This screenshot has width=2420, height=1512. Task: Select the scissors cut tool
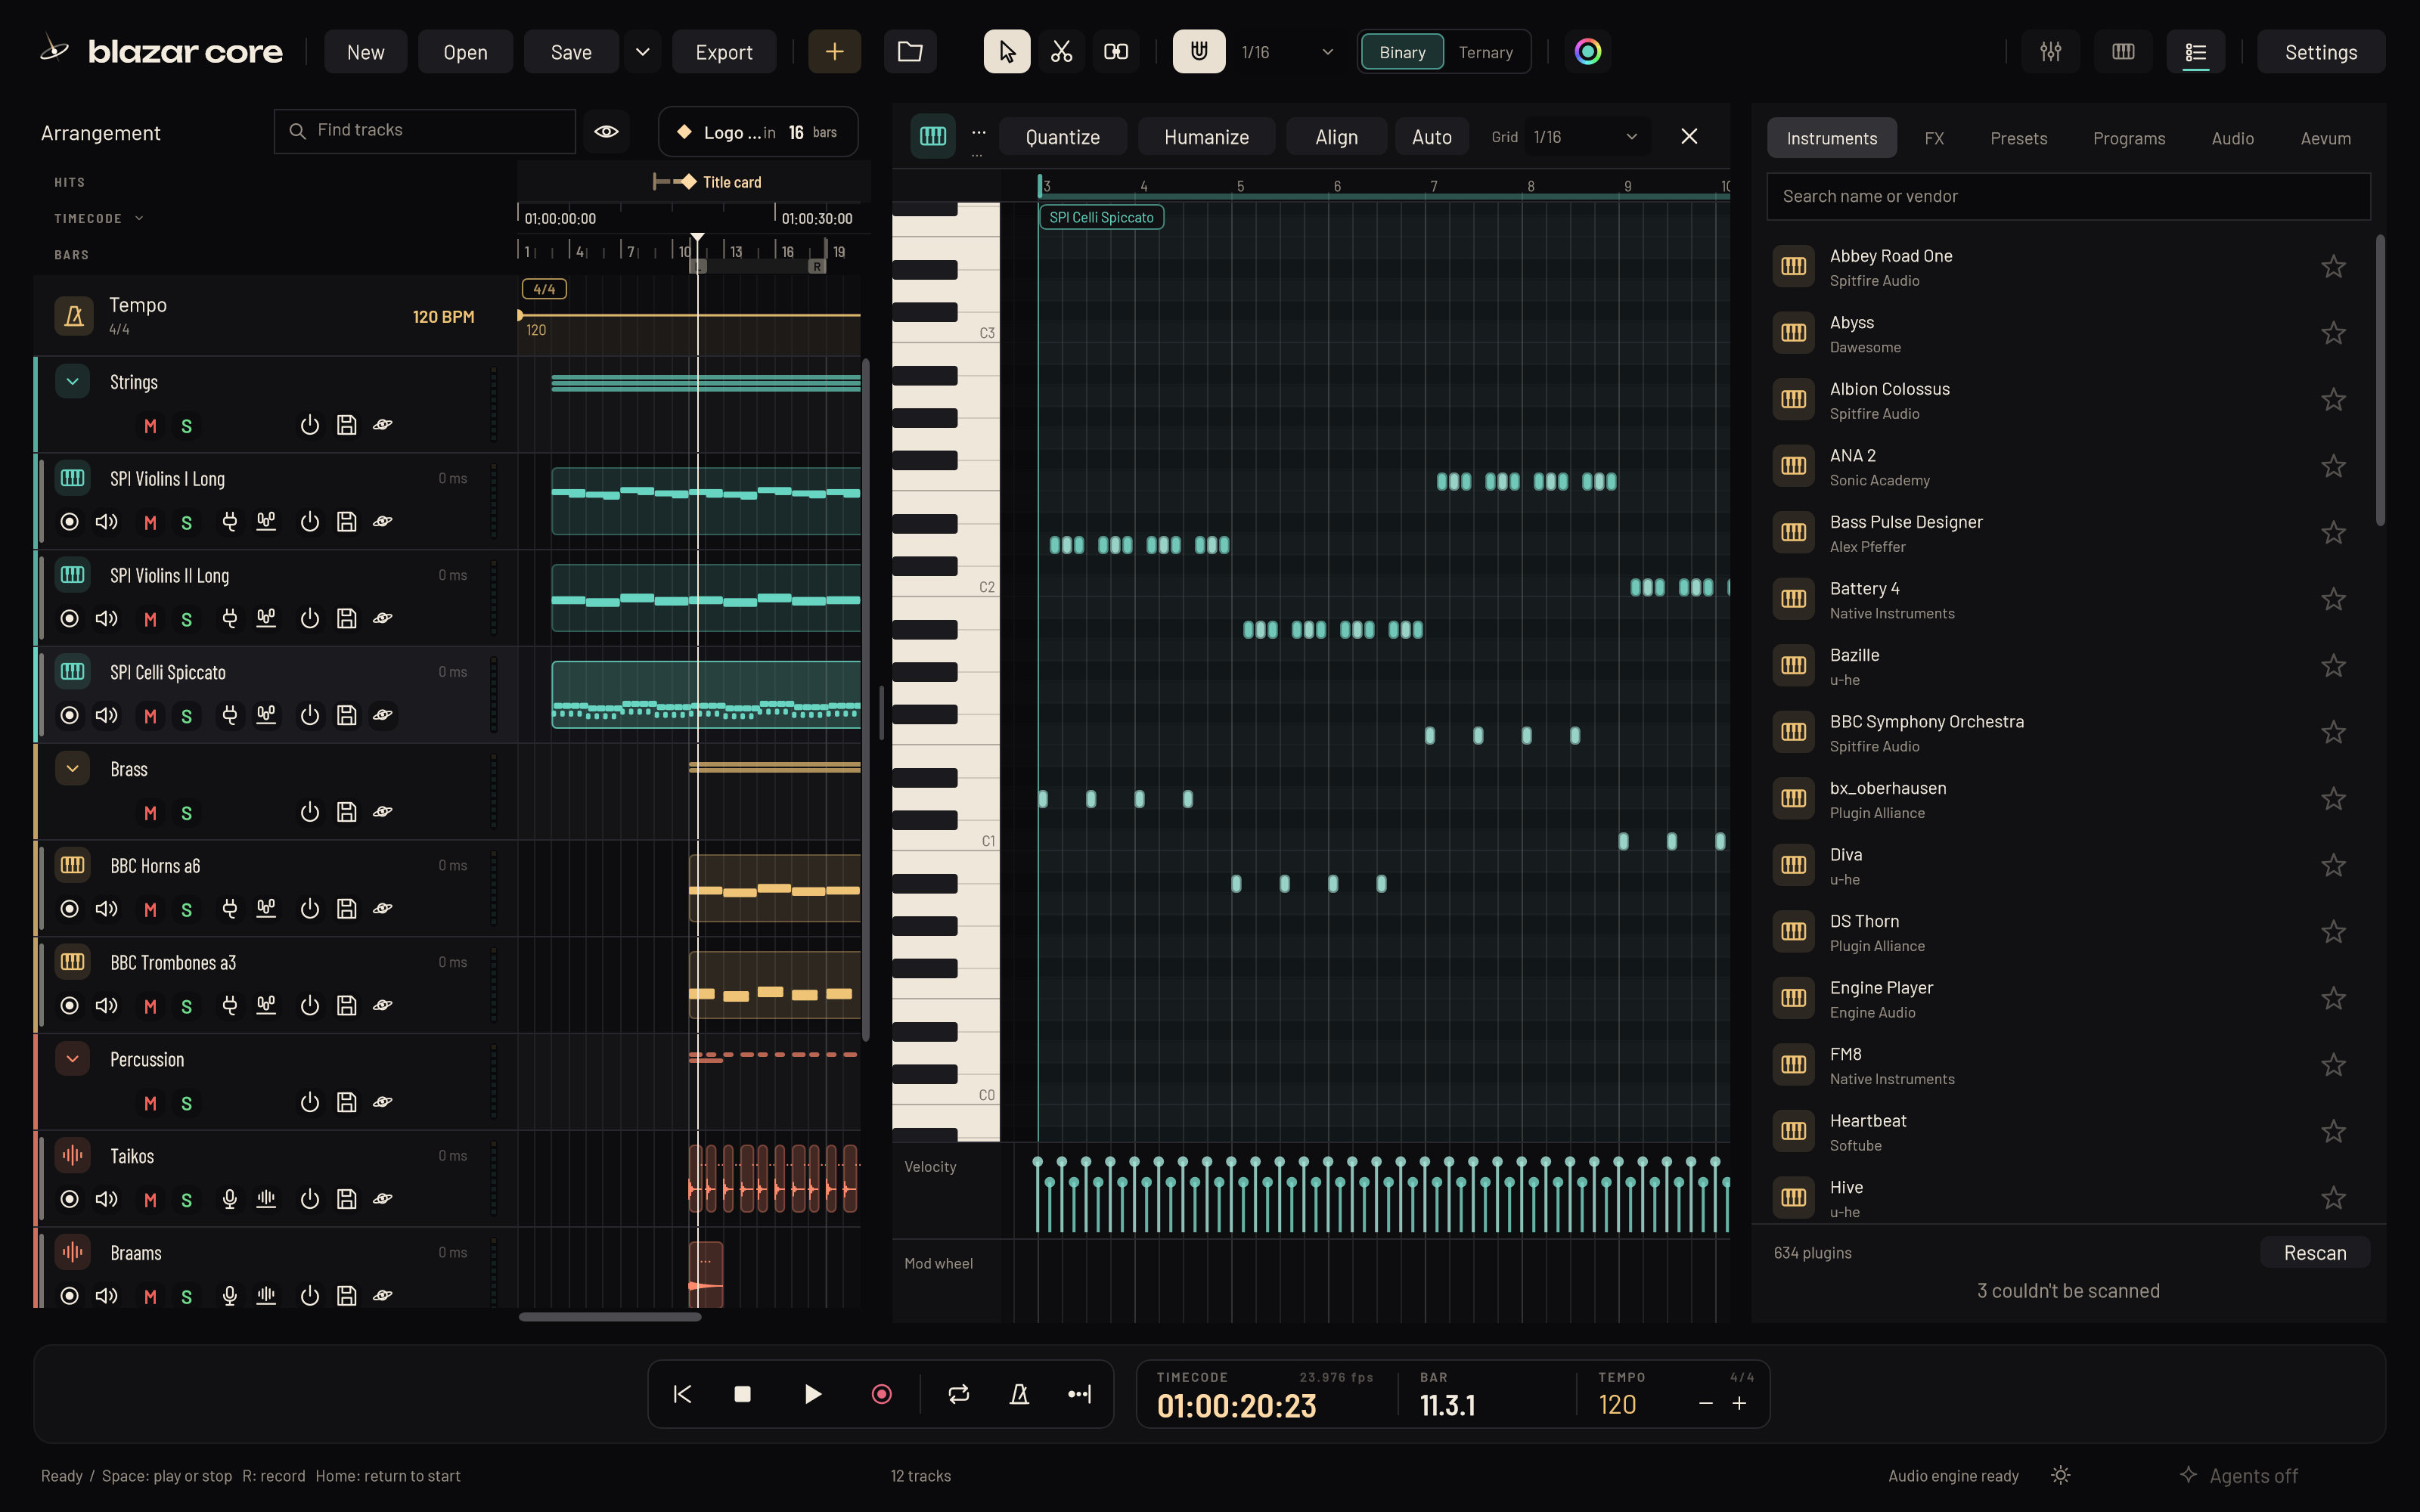[1061, 52]
